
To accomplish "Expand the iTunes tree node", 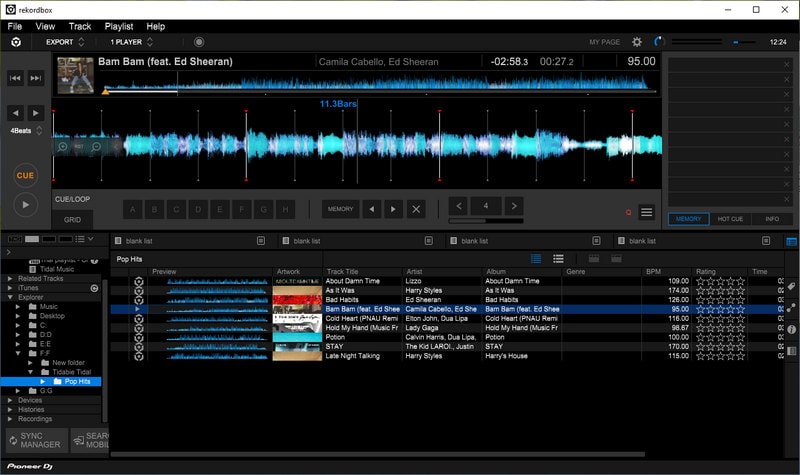I will point(10,288).
